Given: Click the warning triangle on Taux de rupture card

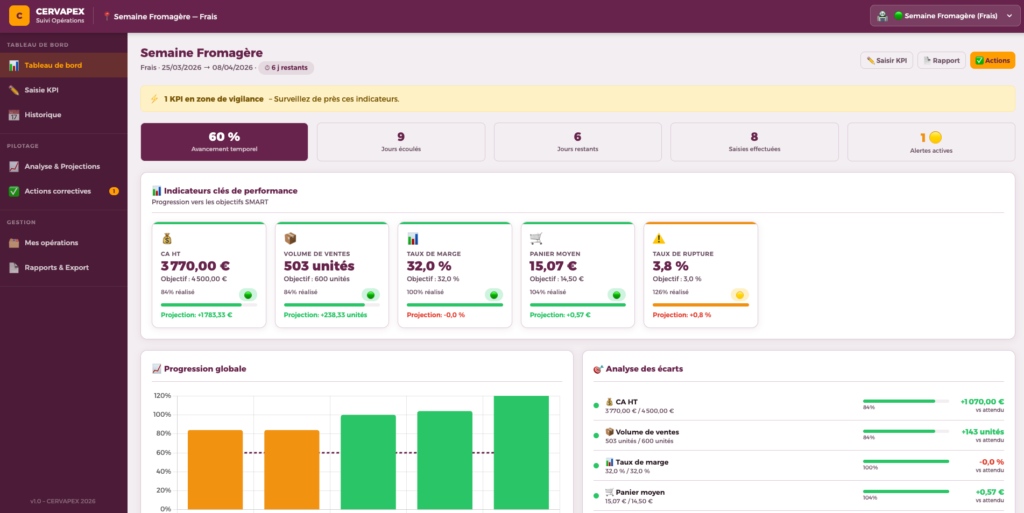Looking at the screenshot, I should 659,239.
